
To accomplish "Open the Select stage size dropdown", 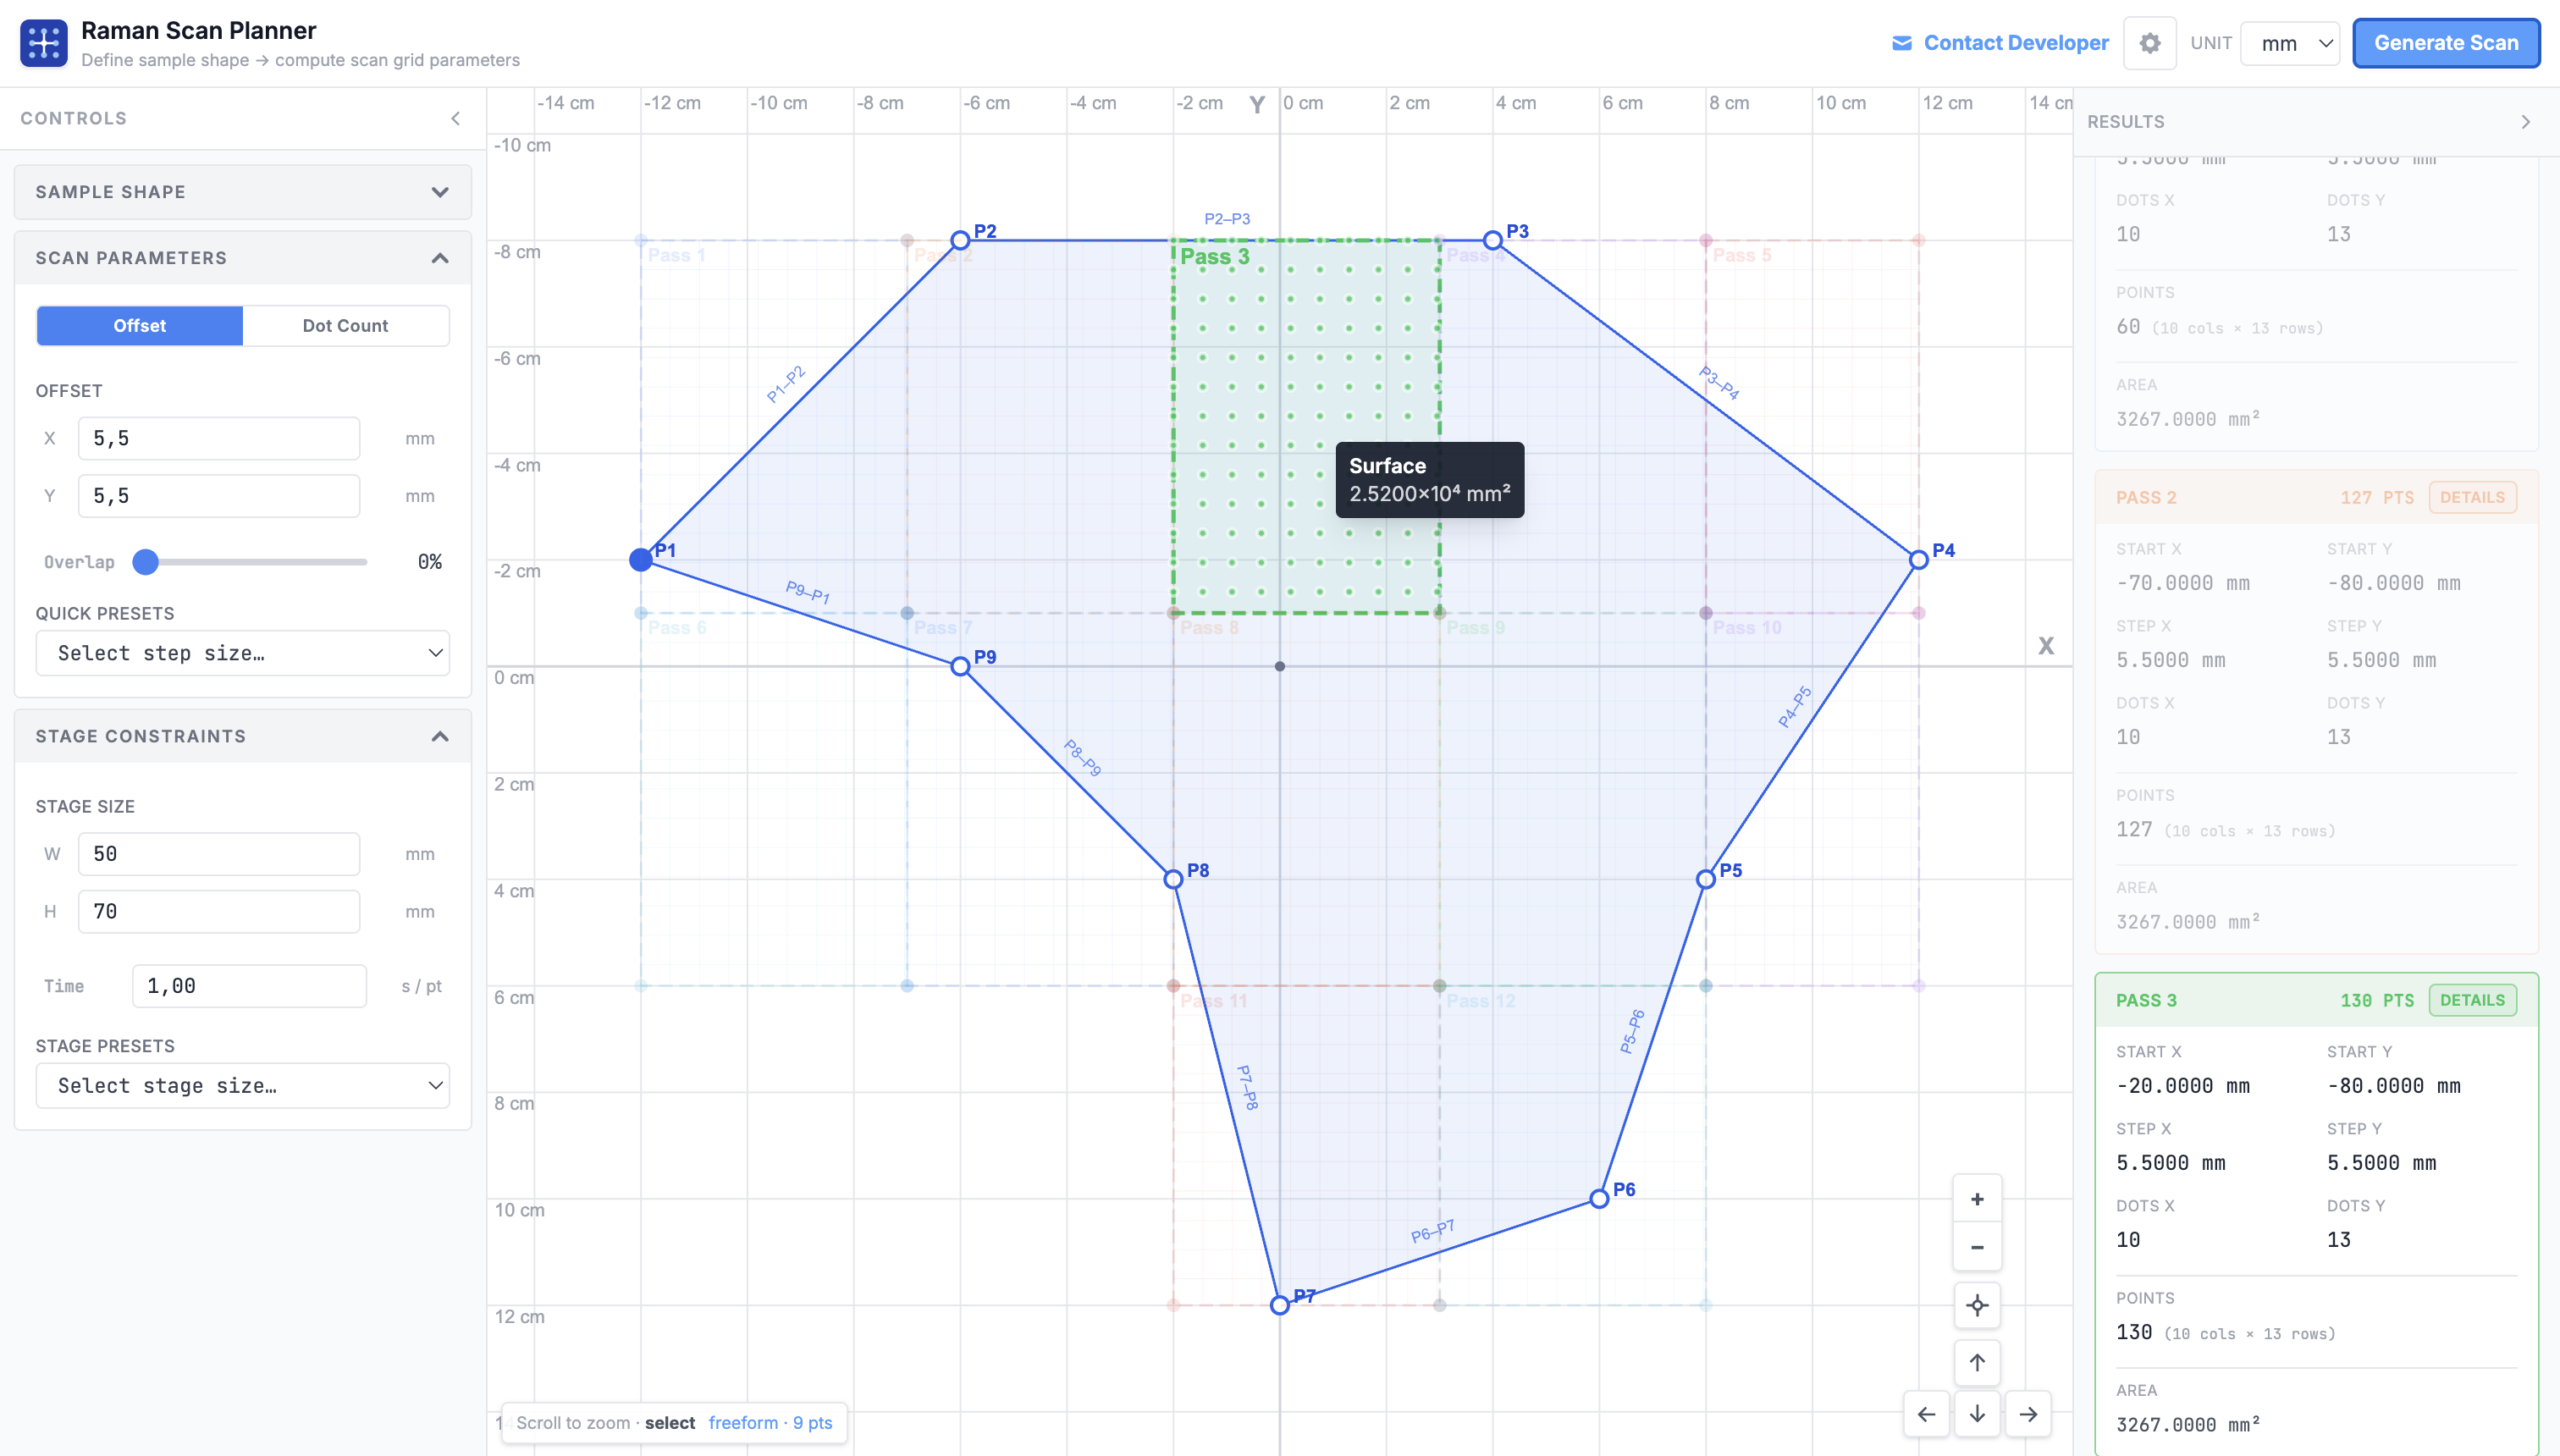I will (242, 1086).
